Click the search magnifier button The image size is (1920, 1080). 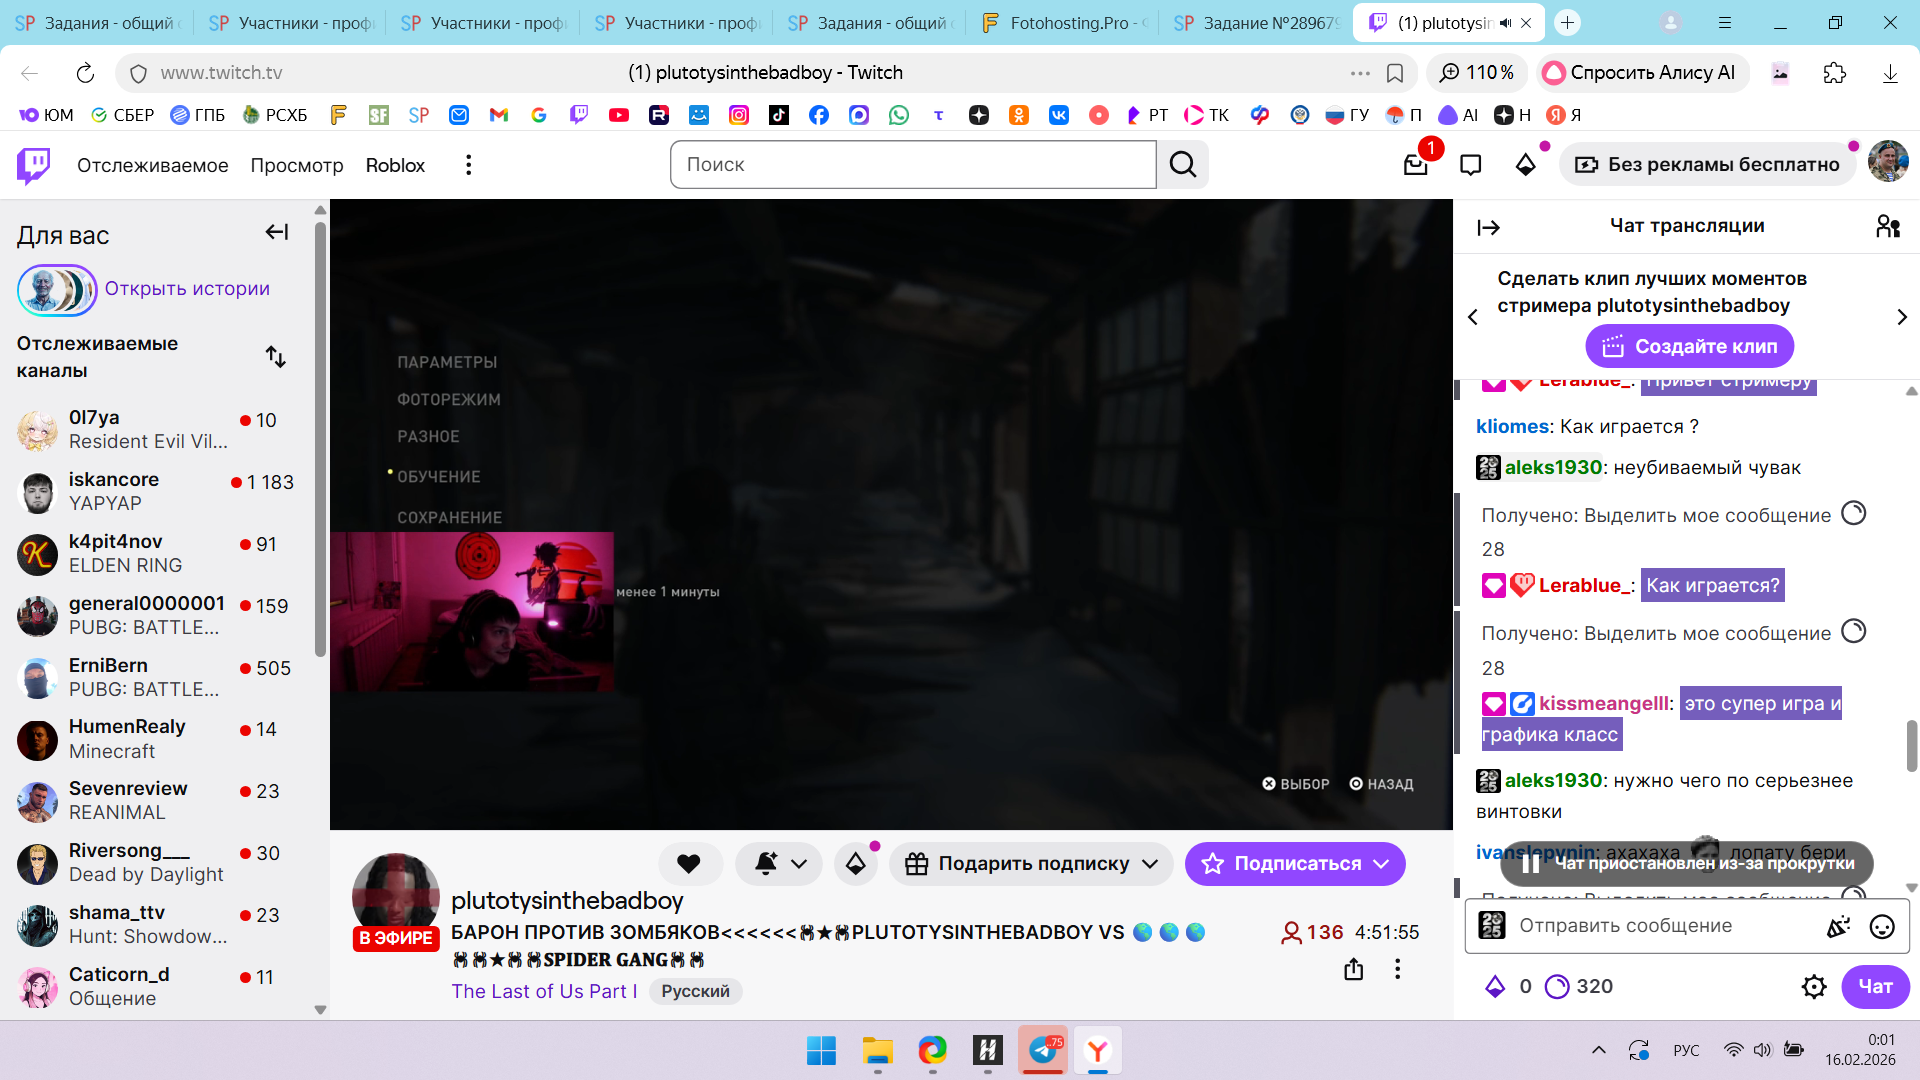1183,165
